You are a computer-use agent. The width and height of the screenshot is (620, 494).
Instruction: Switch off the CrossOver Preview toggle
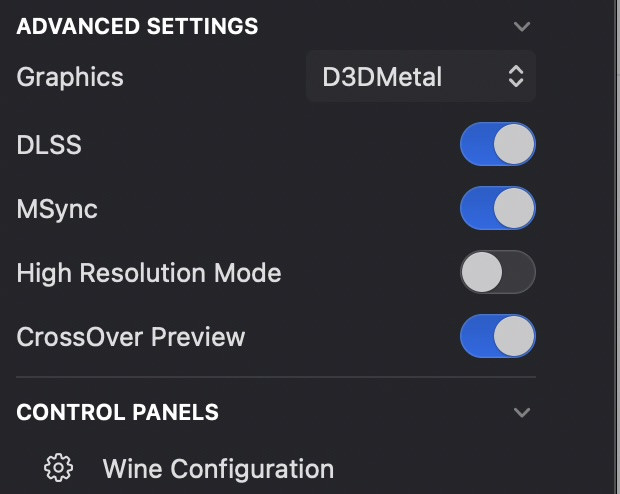coord(497,337)
